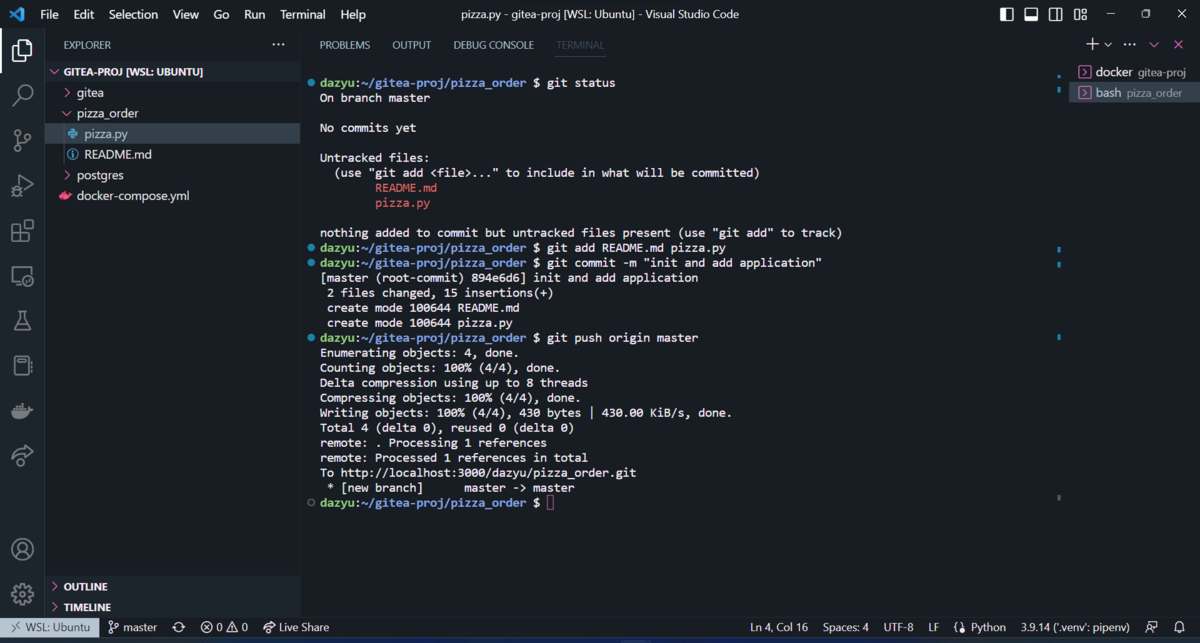Open errors and warnings count in status bar
This screenshot has height=643, width=1200.
click(224, 627)
